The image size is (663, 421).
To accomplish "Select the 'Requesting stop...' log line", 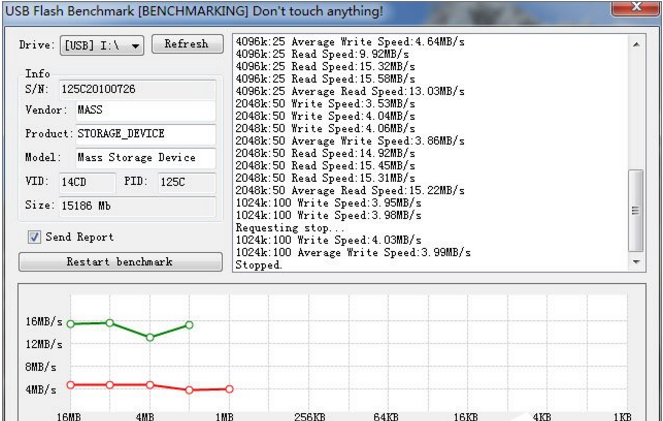I will click(290, 228).
